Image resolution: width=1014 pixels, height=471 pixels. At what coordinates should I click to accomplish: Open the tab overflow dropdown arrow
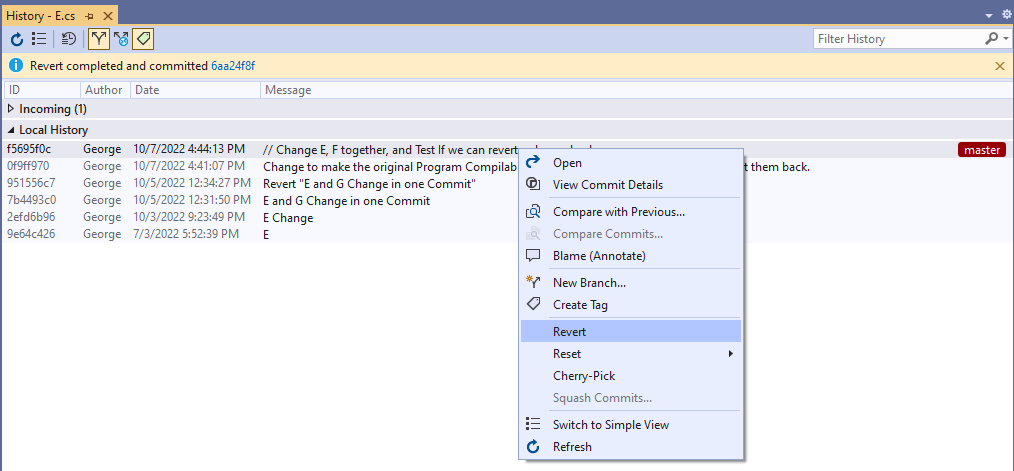pos(990,15)
